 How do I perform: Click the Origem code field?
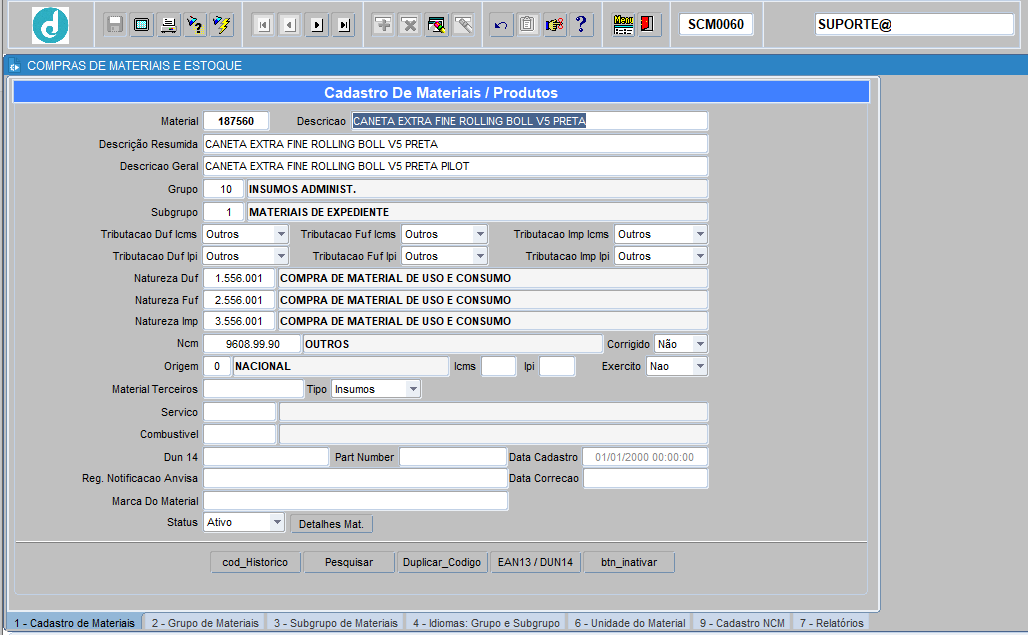pos(217,366)
